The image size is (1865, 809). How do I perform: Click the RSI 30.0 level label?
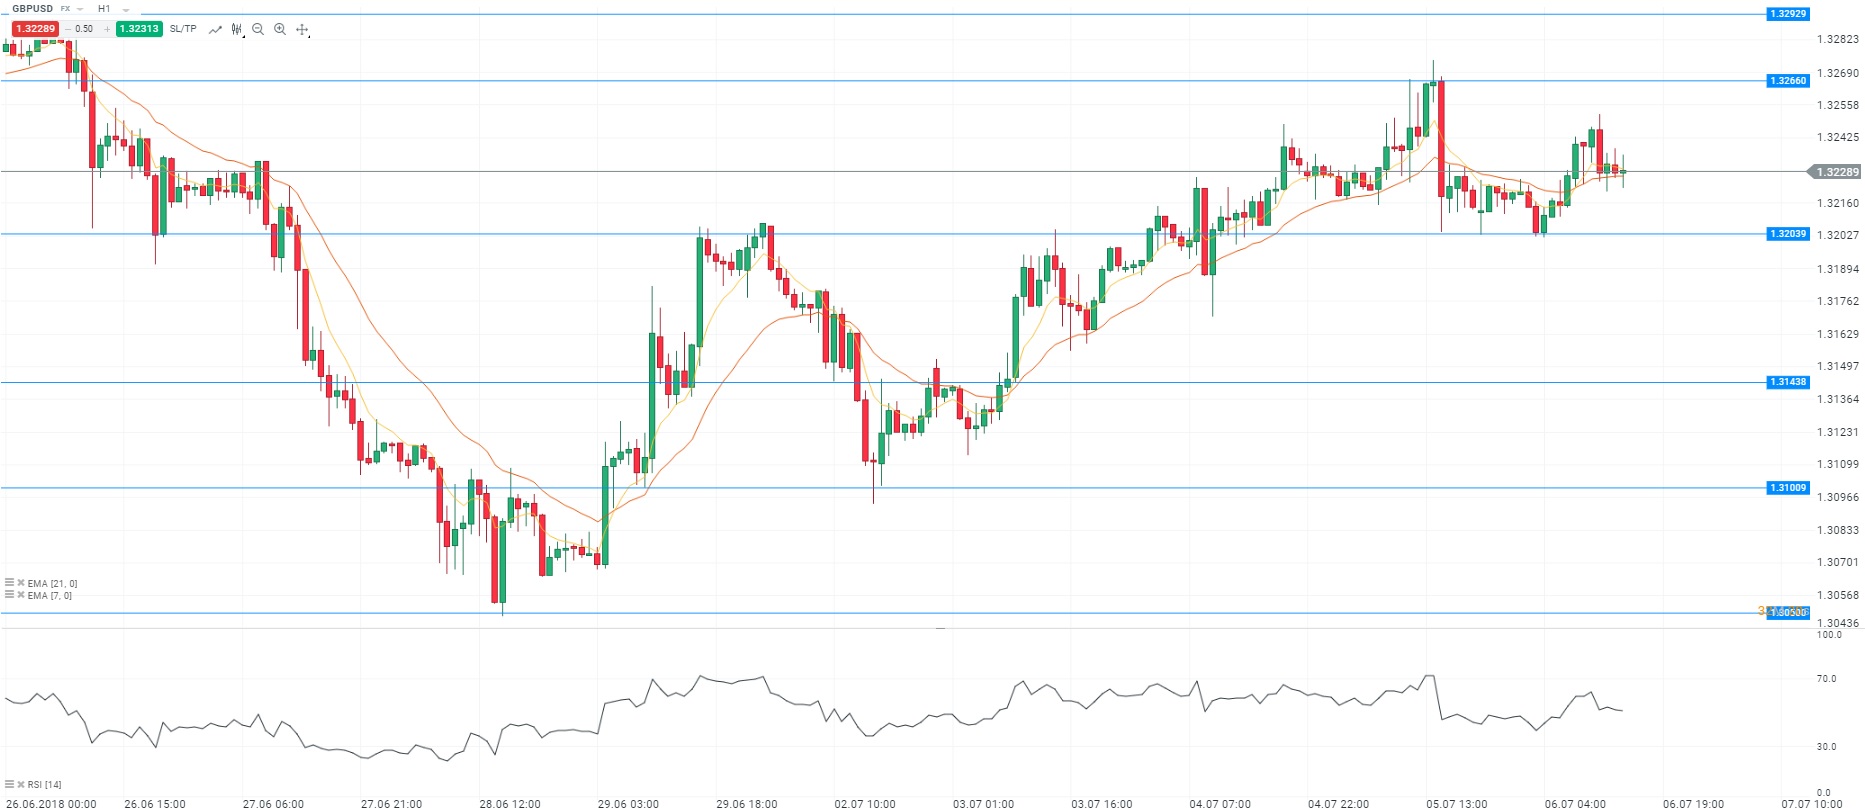coord(1827,747)
